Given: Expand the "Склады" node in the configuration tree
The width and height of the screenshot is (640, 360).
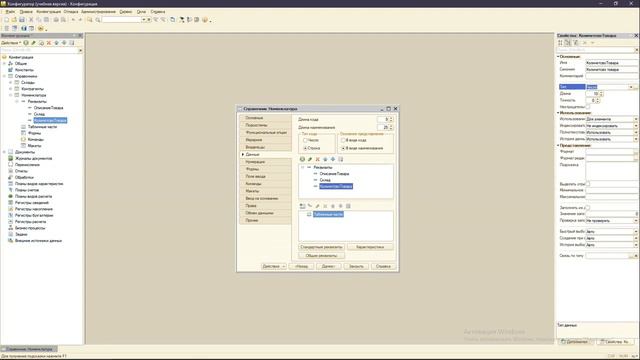Looking at the screenshot, I should (x=11, y=82).
